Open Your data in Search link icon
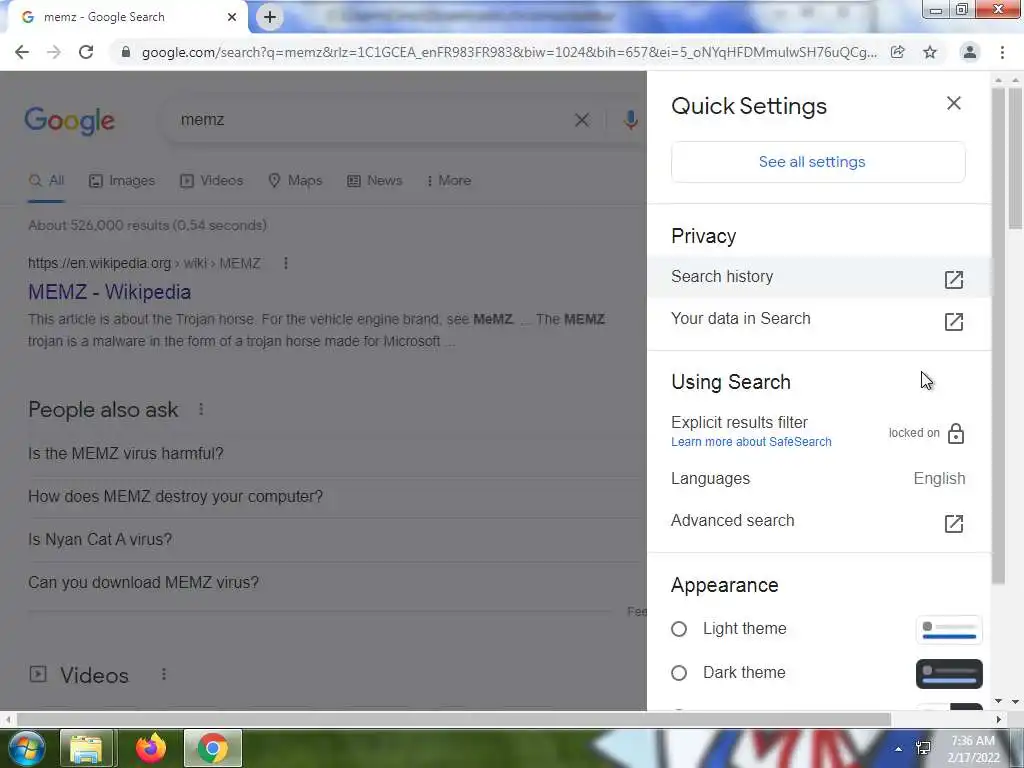 coord(953,321)
